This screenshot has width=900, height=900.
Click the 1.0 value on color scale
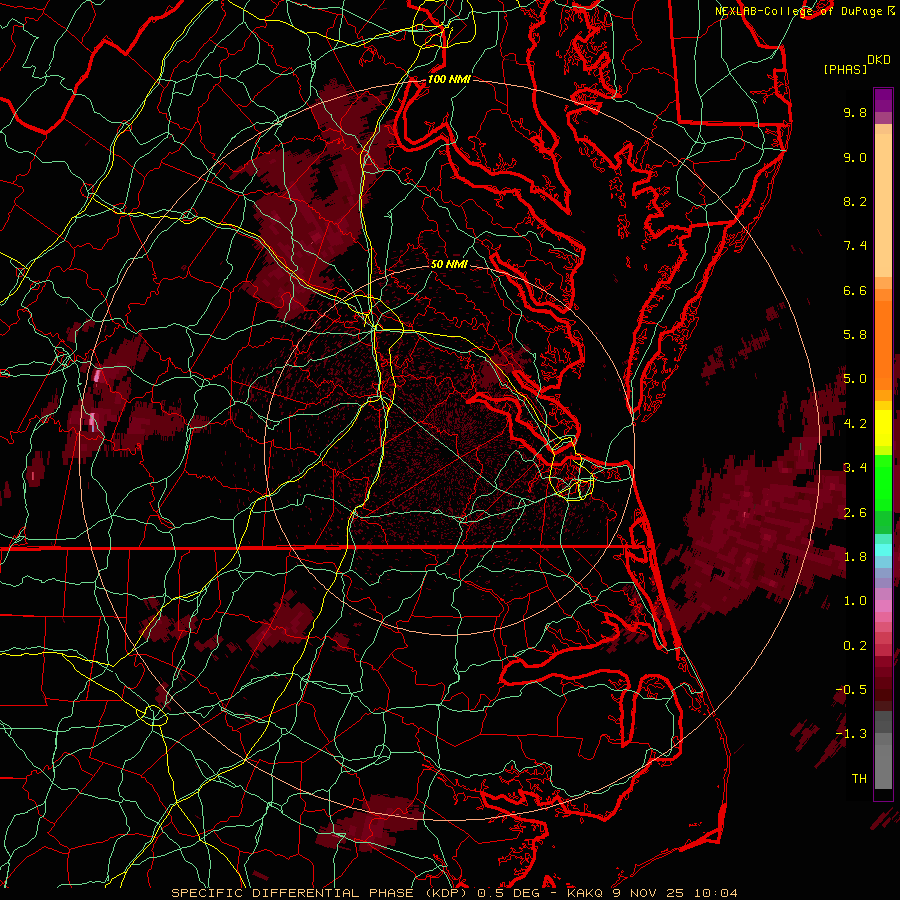point(855,601)
